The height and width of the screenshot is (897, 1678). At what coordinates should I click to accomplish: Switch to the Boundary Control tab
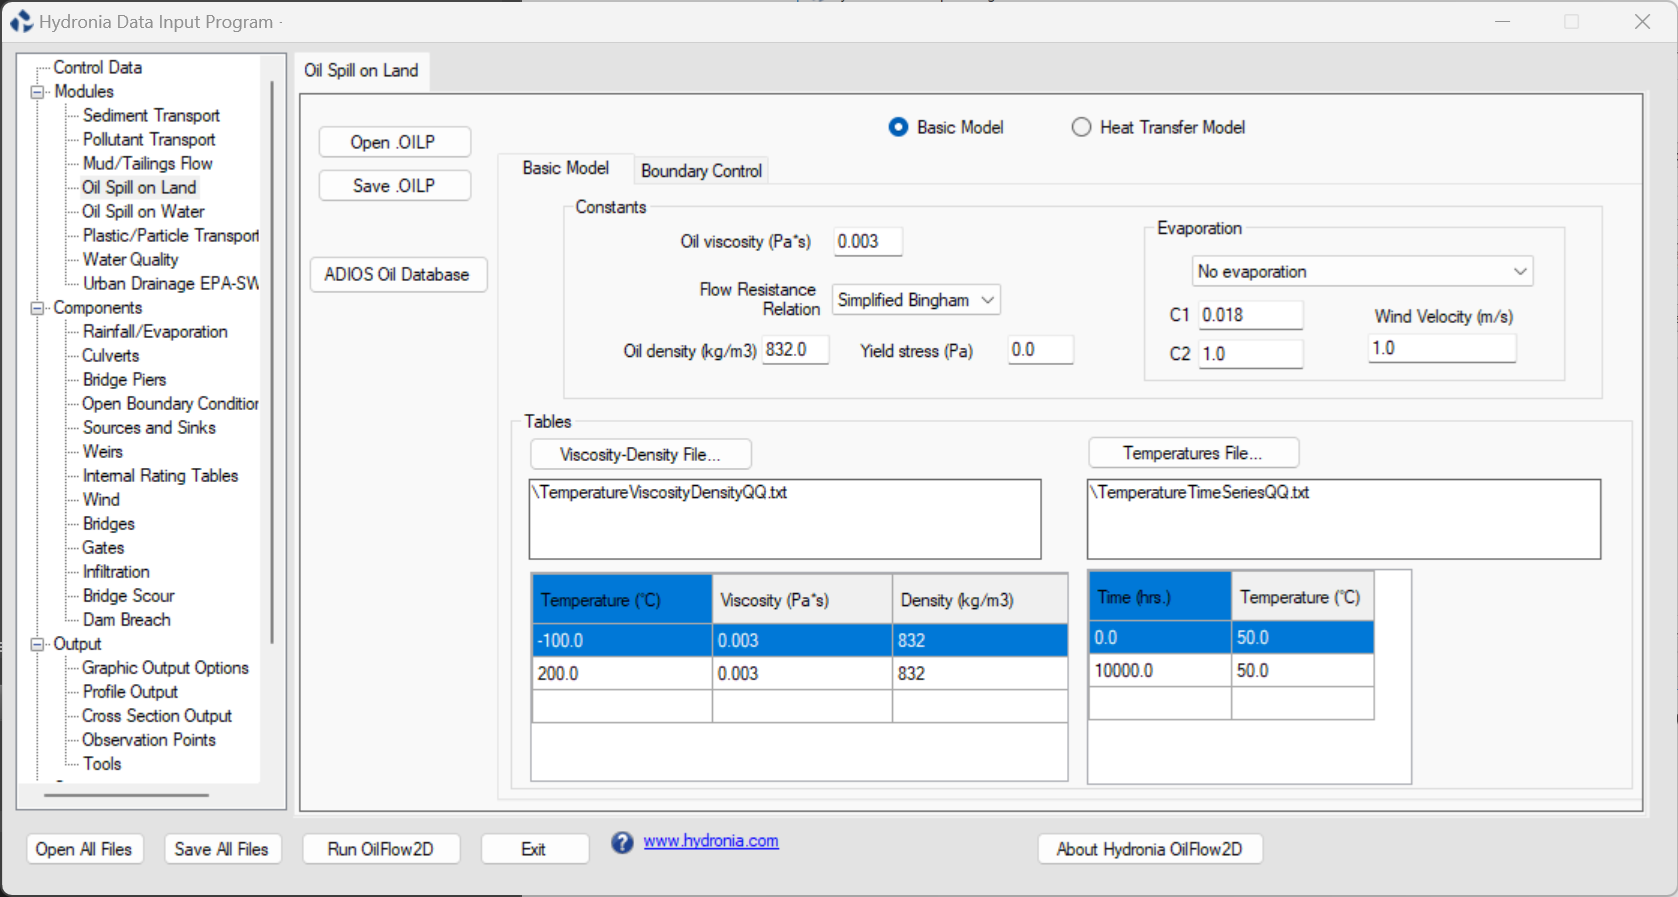[701, 171]
